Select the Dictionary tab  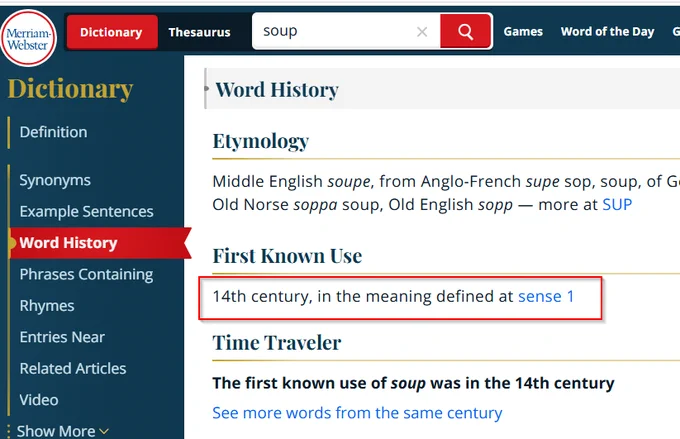click(x=111, y=32)
